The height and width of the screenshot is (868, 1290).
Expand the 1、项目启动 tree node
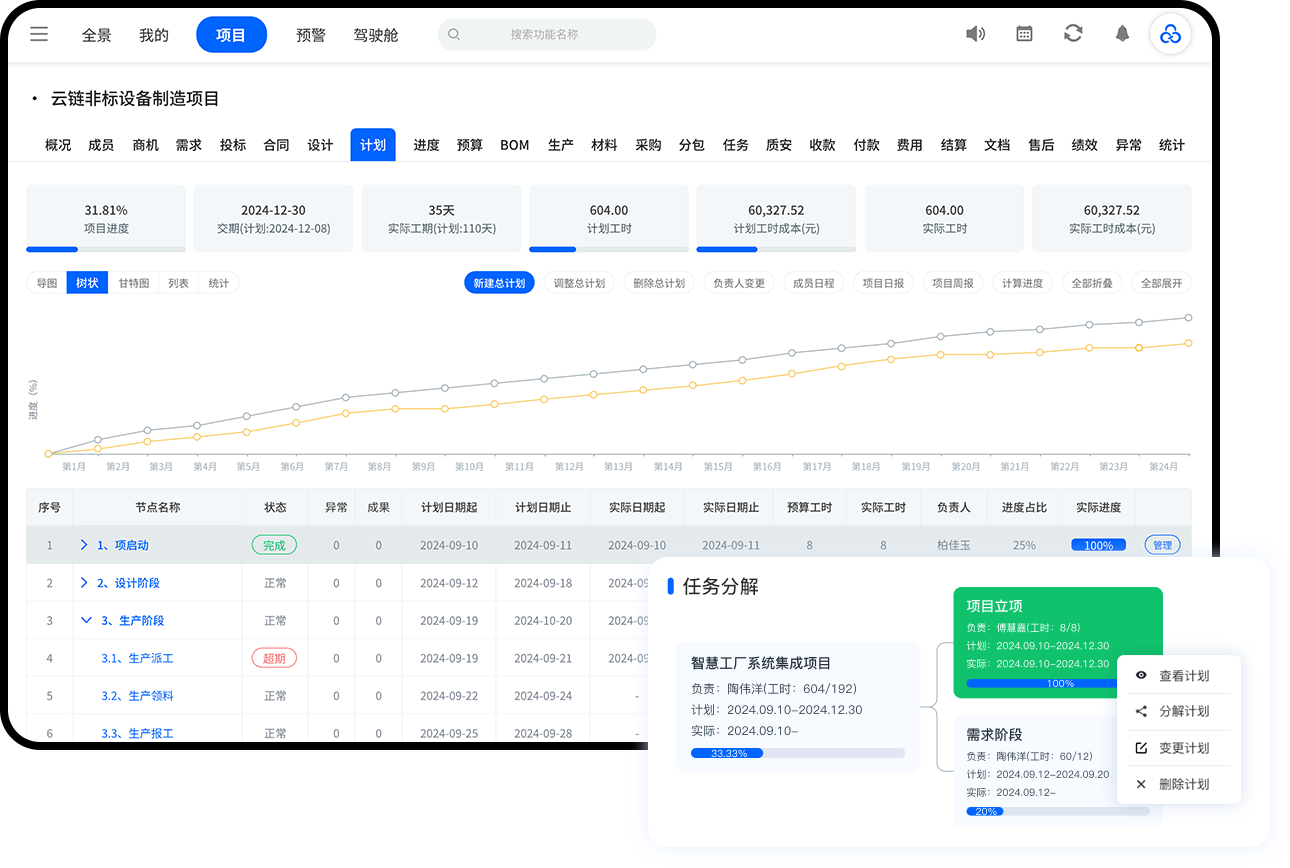84,545
